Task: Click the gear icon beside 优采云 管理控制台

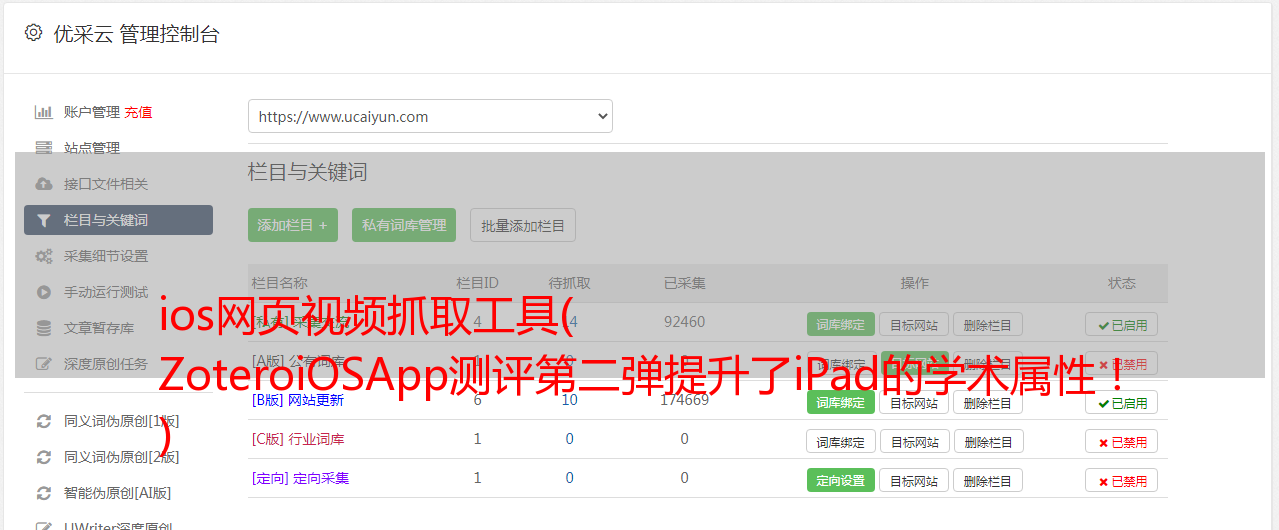Action: [33, 33]
